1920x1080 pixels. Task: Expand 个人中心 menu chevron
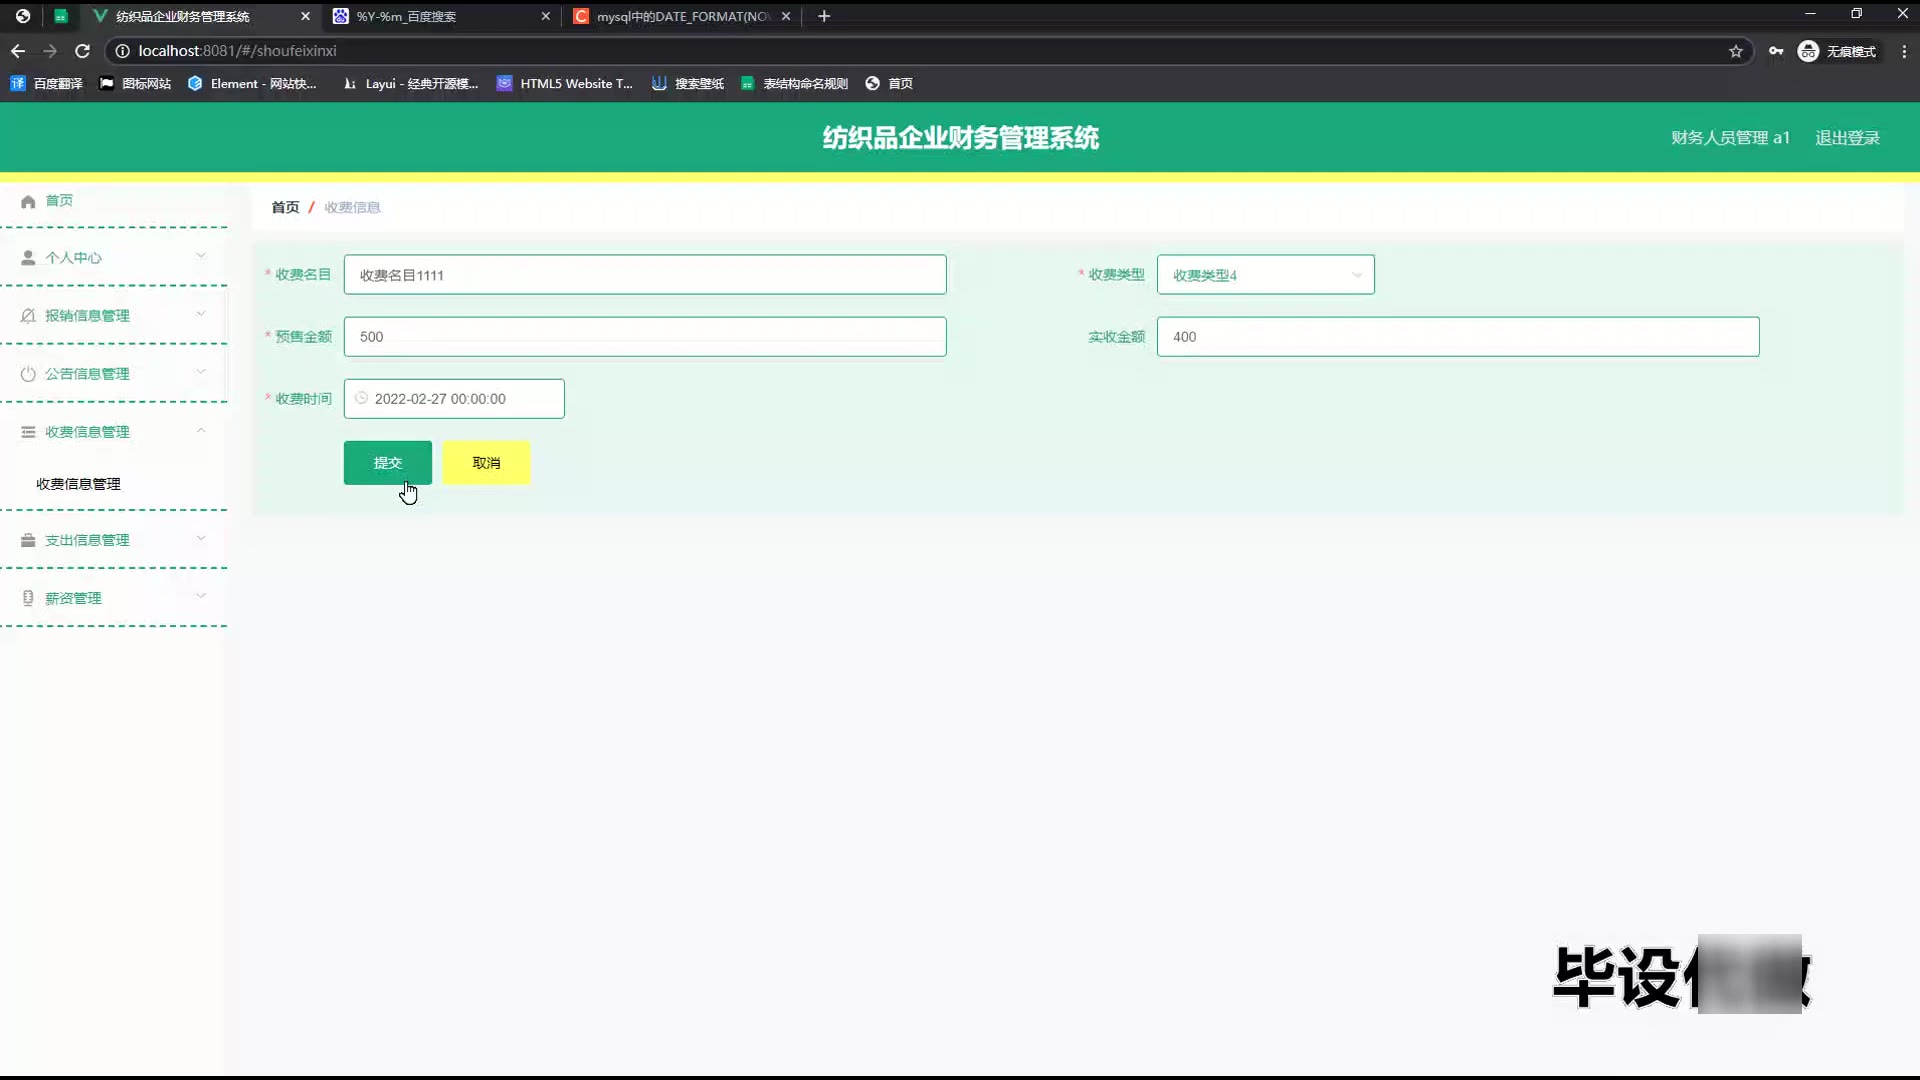(201, 256)
